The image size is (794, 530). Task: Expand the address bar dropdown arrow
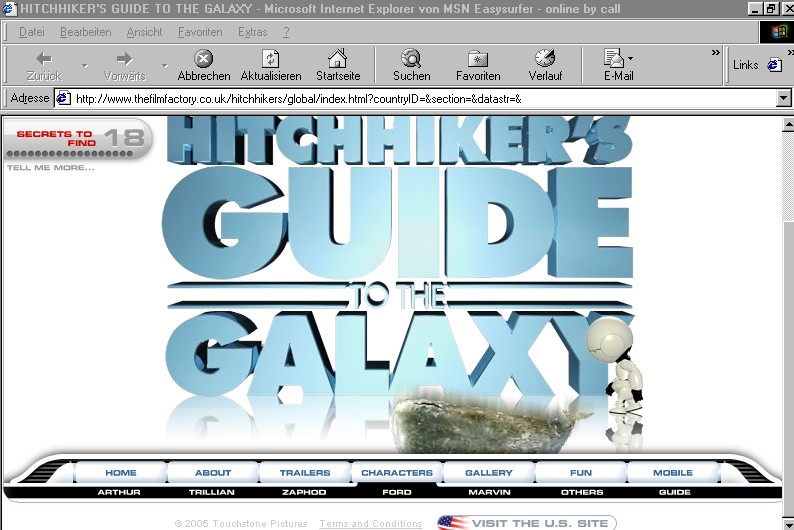(x=783, y=99)
